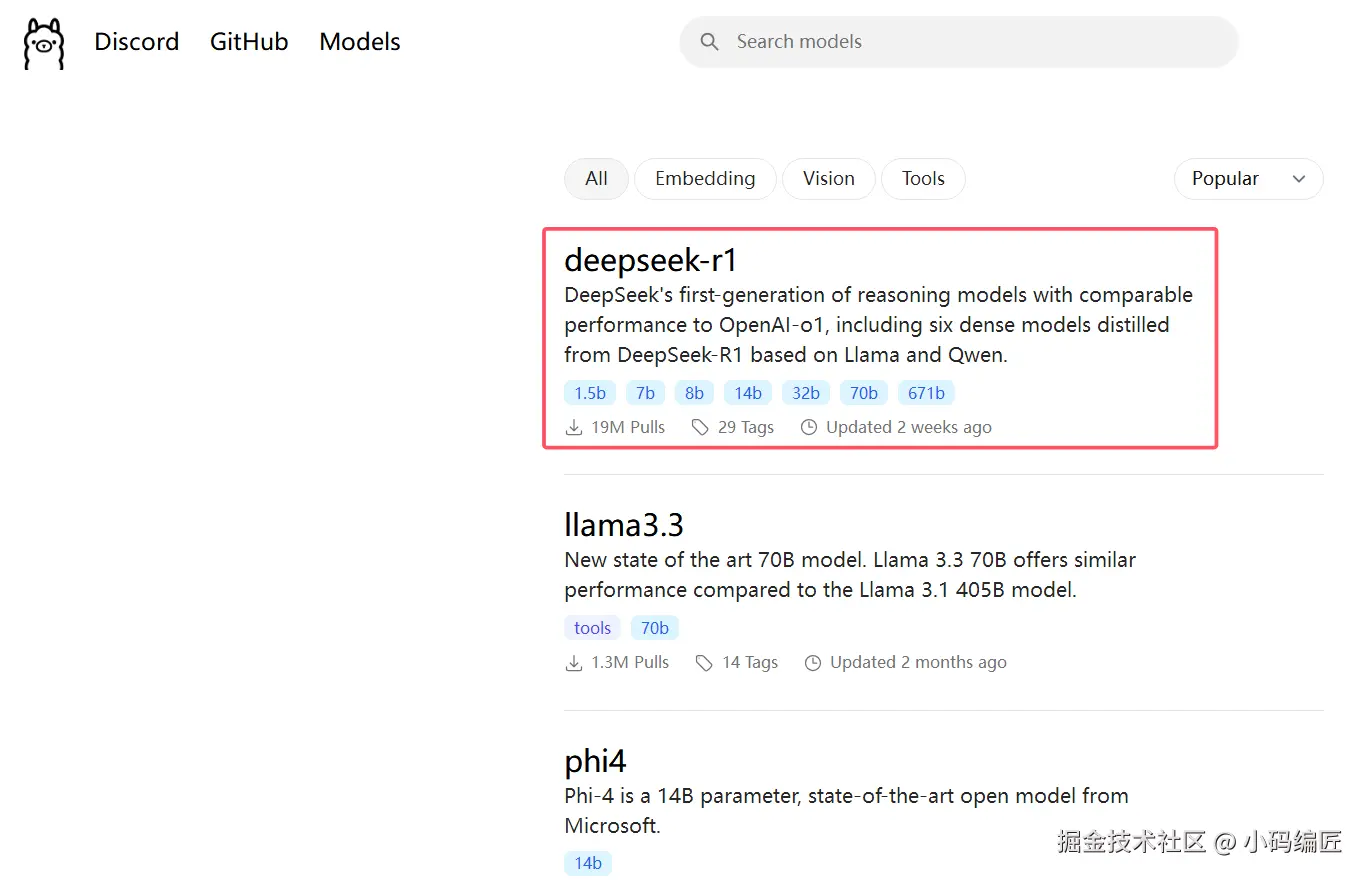Click the chevron arrow in Popular dropdown
This screenshot has height=880, width=1367.
(1299, 179)
